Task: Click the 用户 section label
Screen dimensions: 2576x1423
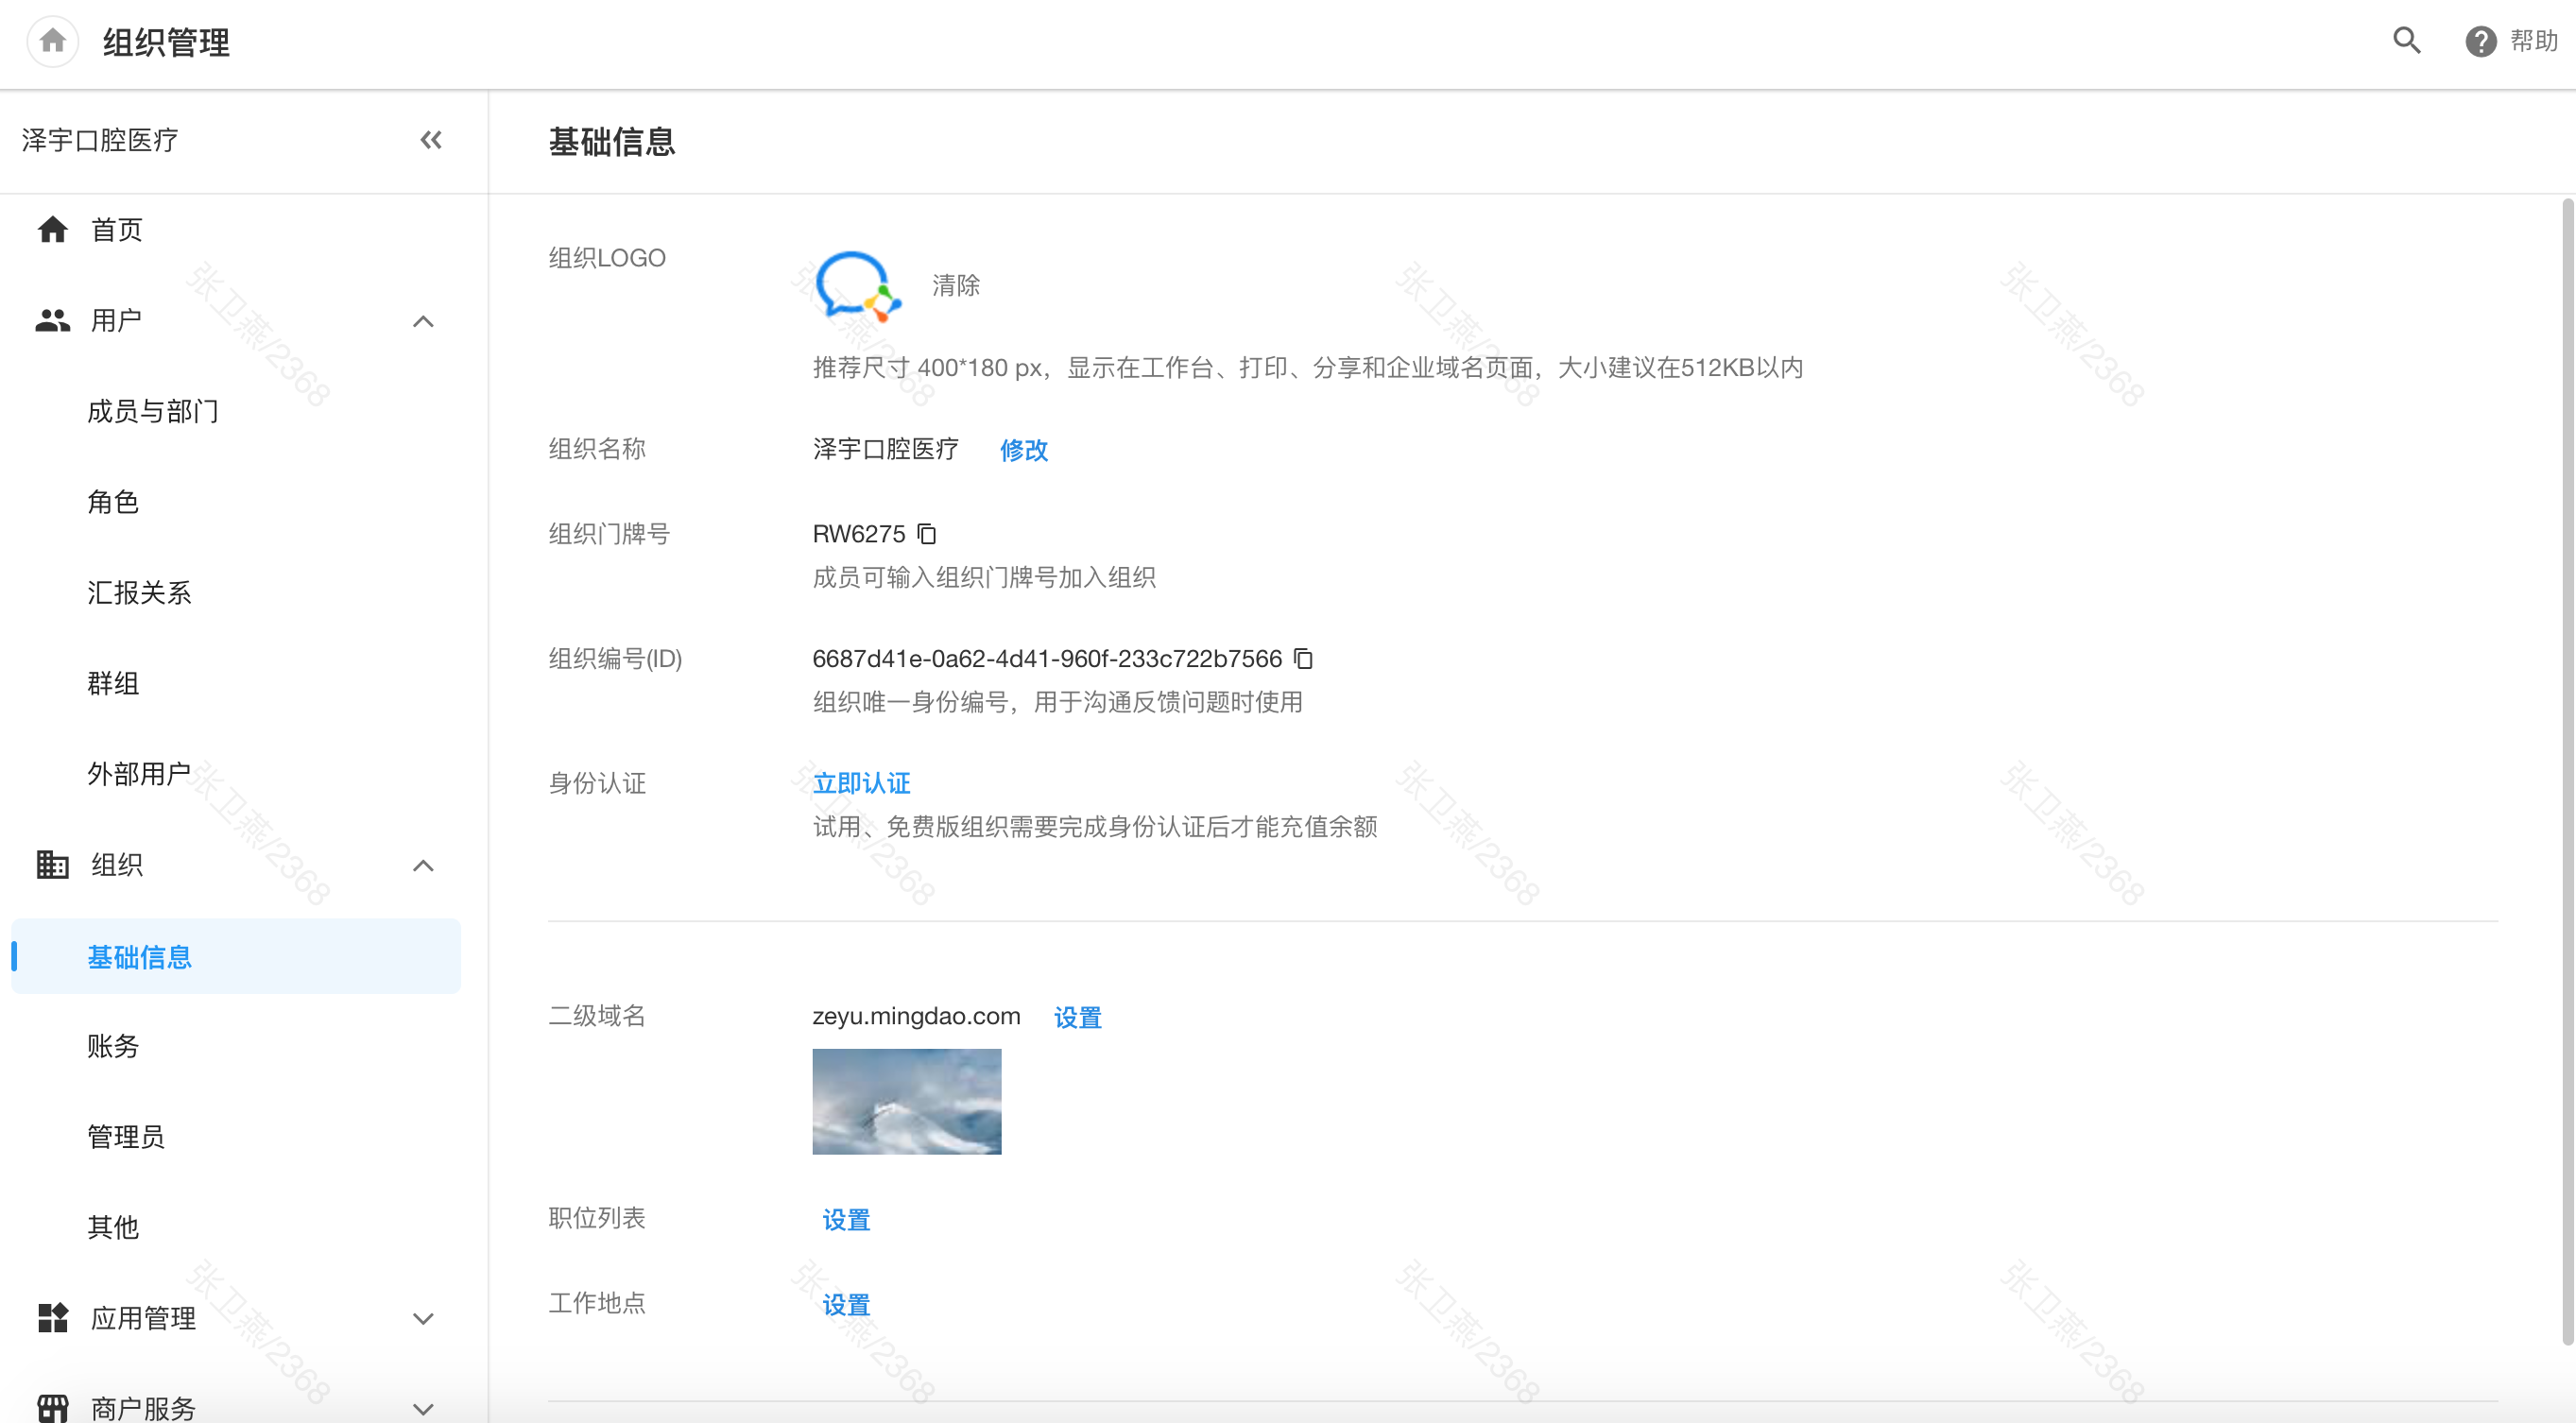Action: coord(116,320)
